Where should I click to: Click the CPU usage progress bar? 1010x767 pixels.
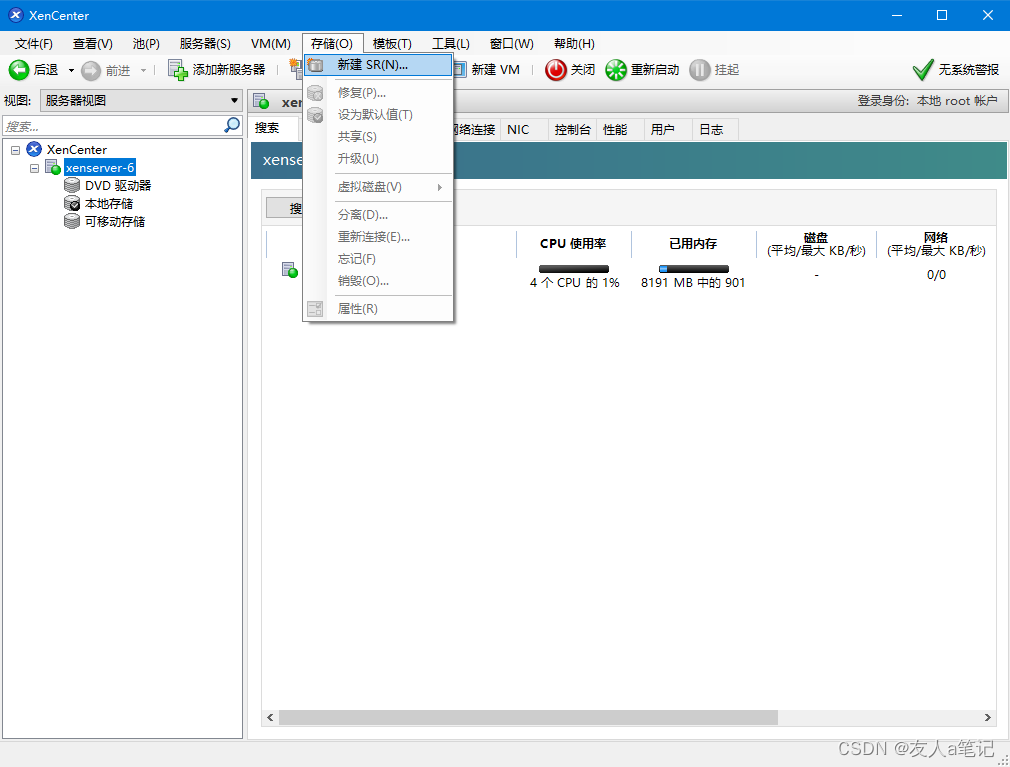(x=573, y=269)
